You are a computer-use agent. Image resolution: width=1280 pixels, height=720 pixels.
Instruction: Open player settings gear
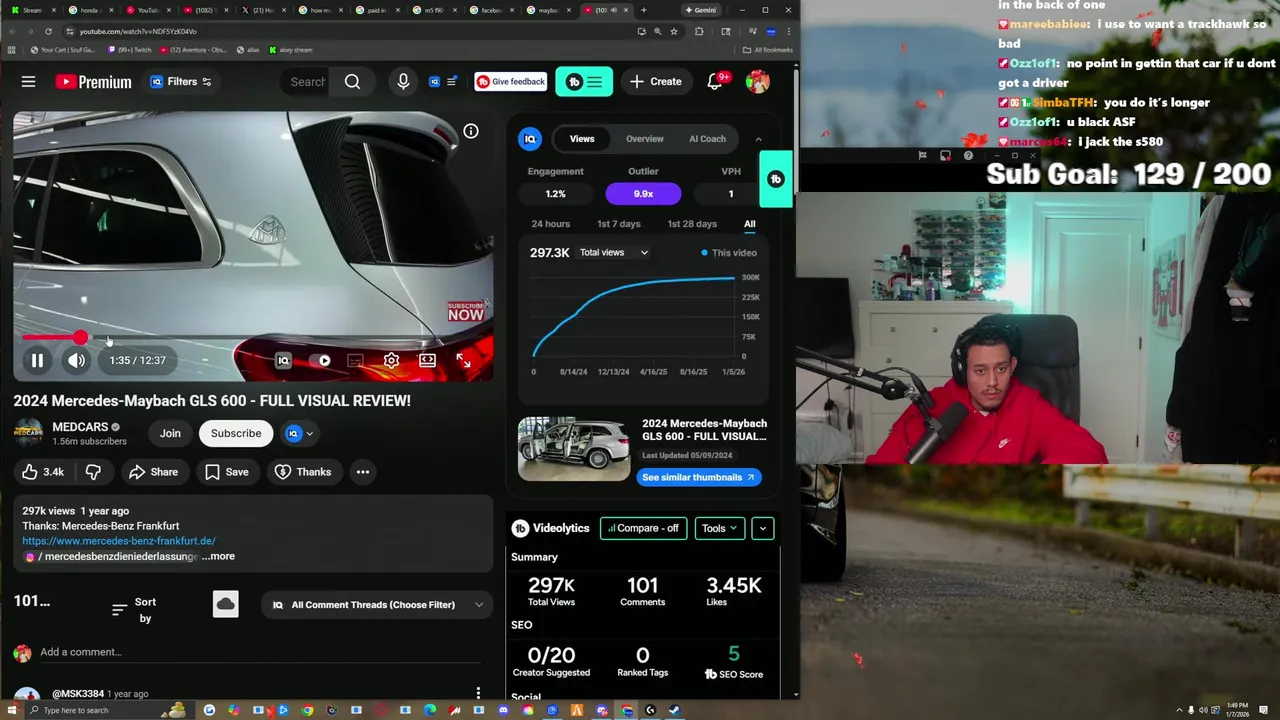point(391,360)
